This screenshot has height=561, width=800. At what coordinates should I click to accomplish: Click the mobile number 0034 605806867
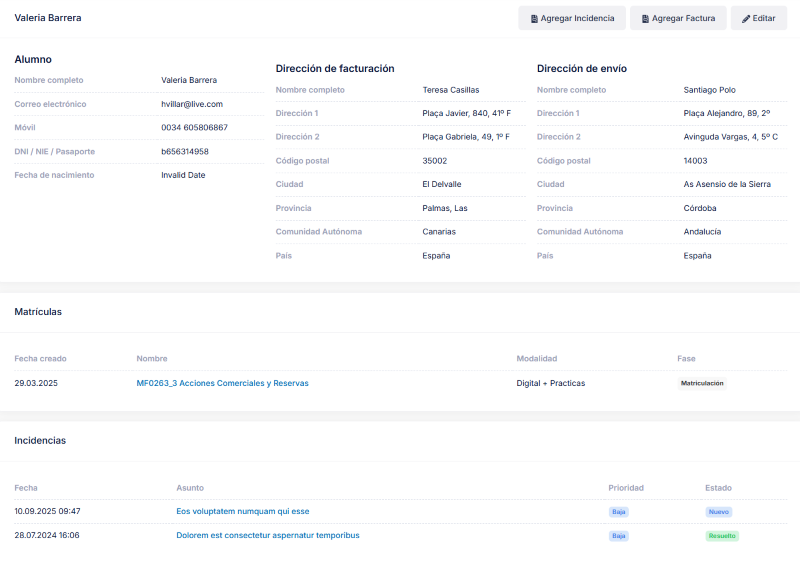coord(194,128)
